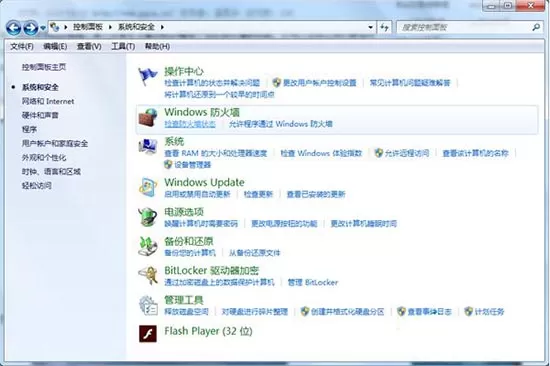Open the 工具(T) menu
Image resolution: width=550 pixels, height=366 pixels.
click(x=123, y=46)
